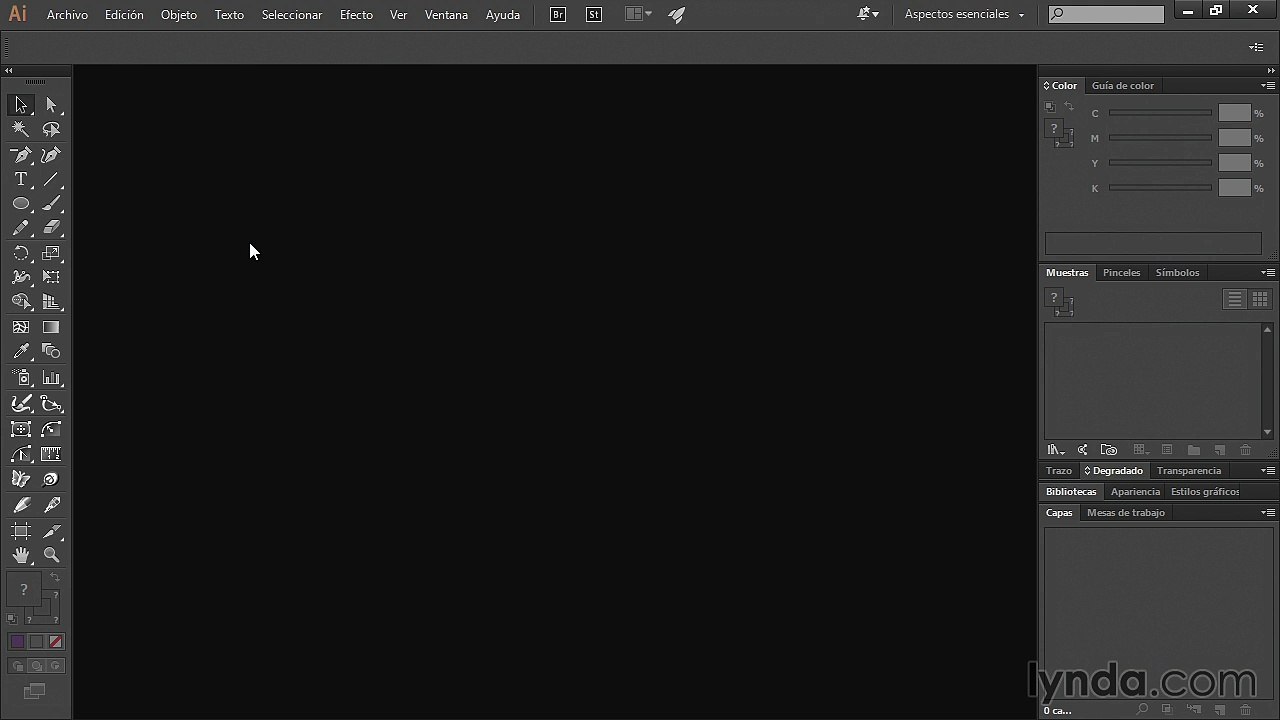This screenshot has height=720, width=1280.
Task: Open the Efecto menu
Action: [356, 15]
